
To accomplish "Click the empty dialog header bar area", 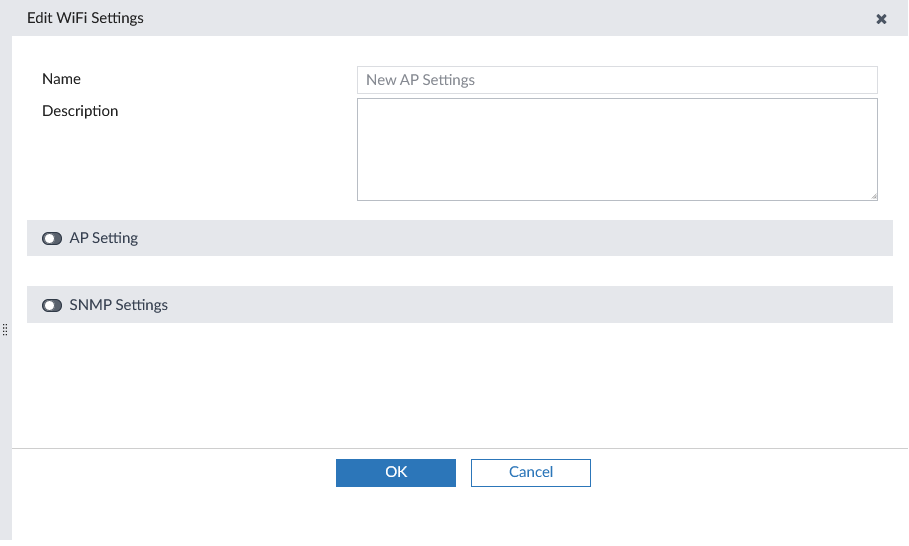I will 500,18.
